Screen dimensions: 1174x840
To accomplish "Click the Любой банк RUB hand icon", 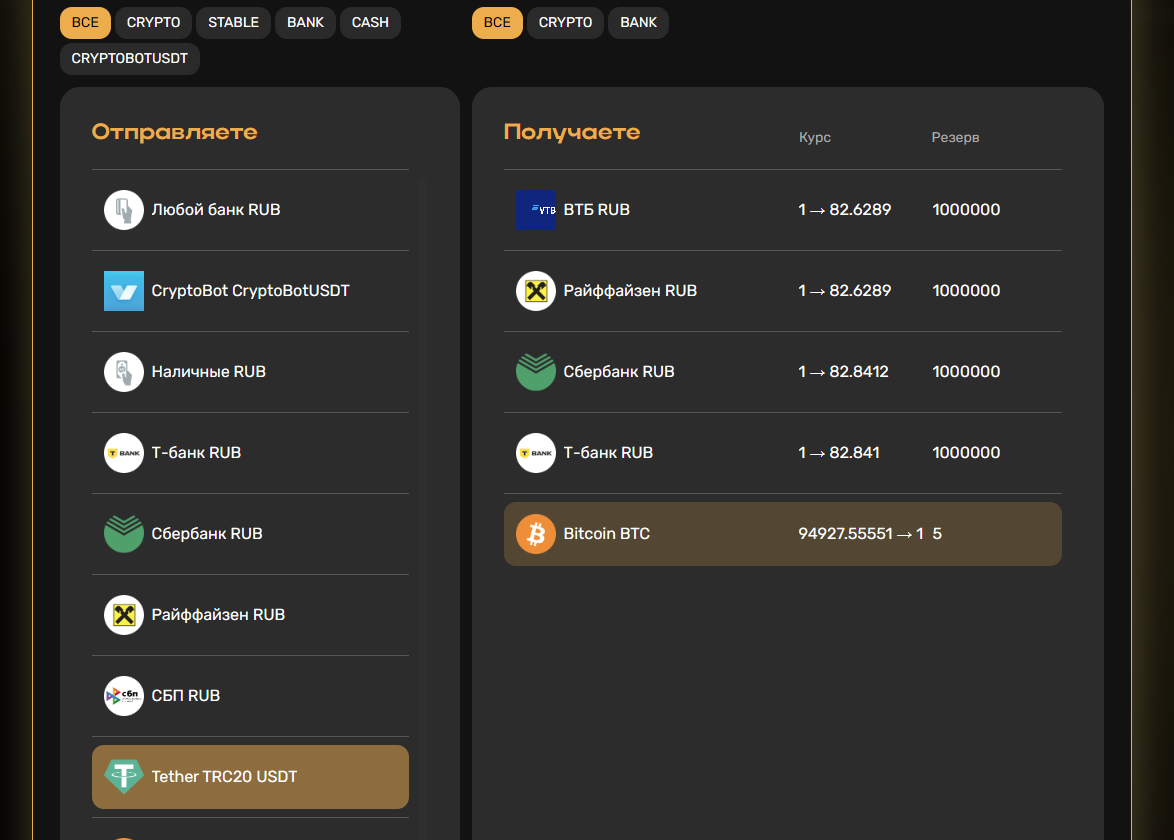I will coord(124,210).
